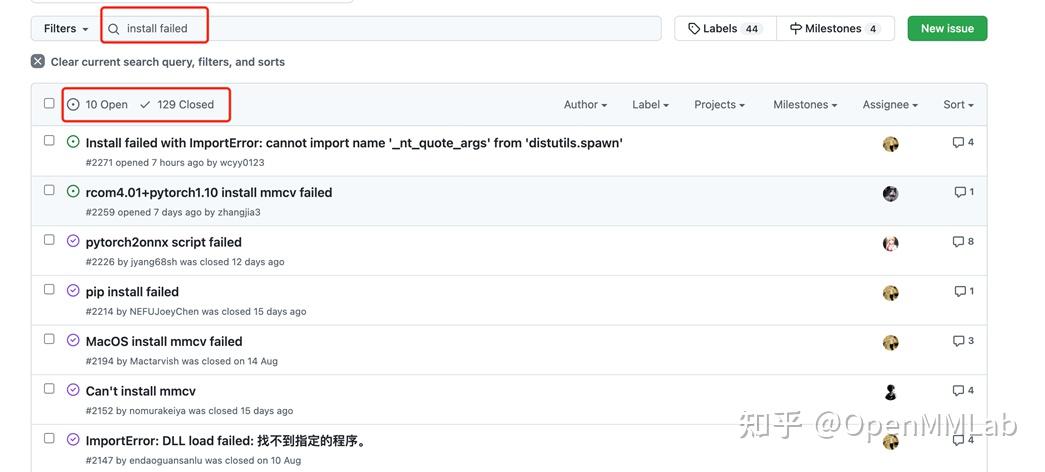Expand the Author filter dropdown
Viewport: 1045px width, 472px height.
(586, 104)
